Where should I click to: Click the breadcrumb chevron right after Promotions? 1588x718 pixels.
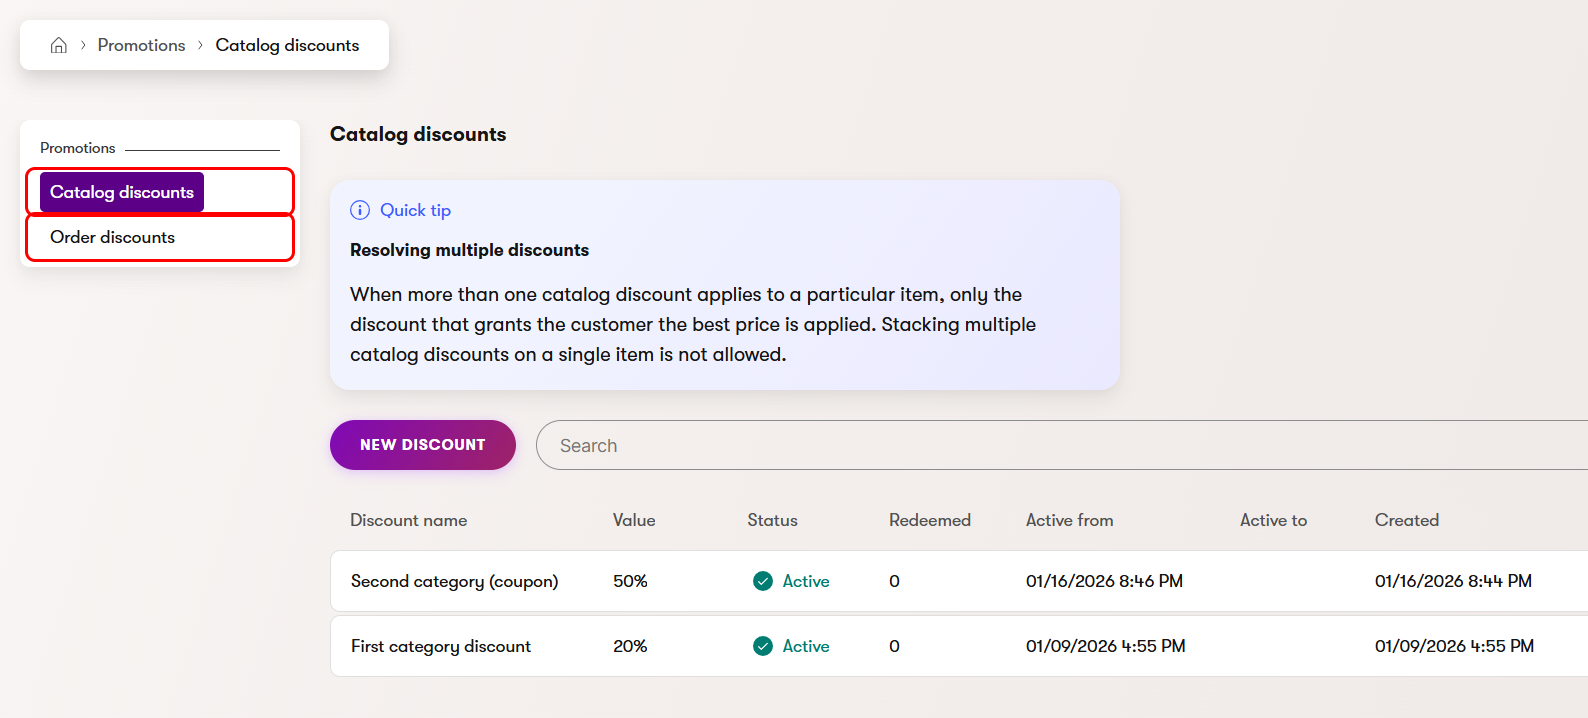(200, 45)
